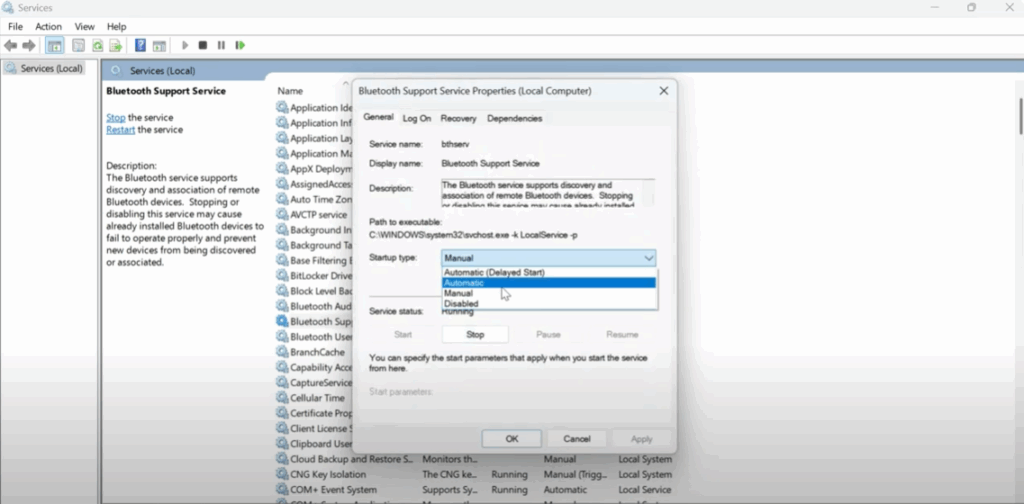Screen dimensions: 1024x504
Task: Click the gear icon beside Cellular Time
Action: tap(282, 398)
